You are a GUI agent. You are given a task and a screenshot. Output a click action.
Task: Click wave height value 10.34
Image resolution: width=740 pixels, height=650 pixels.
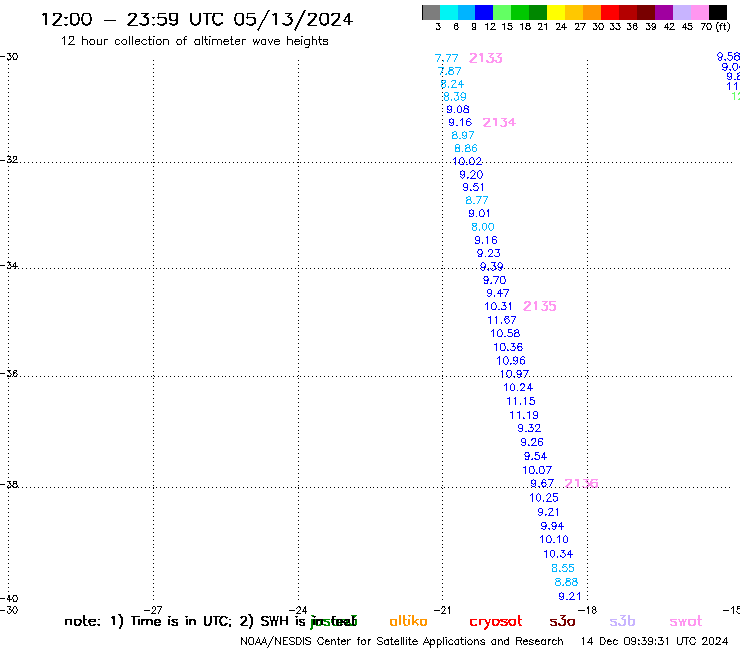pos(558,554)
